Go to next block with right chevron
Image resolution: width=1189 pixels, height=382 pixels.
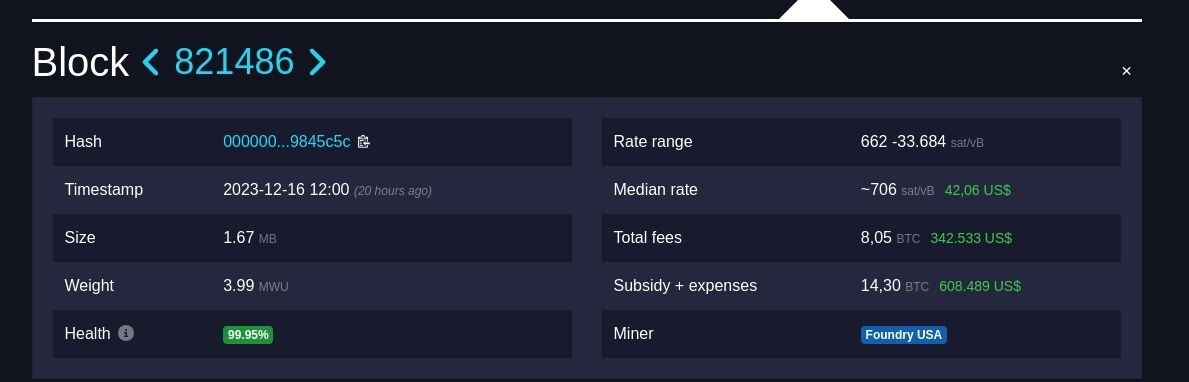(x=317, y=61)
